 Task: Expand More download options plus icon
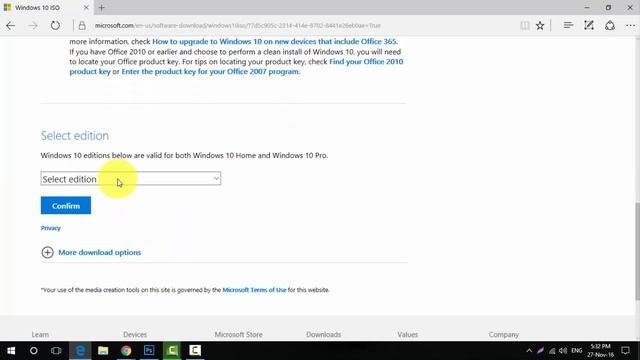(47, 252)
